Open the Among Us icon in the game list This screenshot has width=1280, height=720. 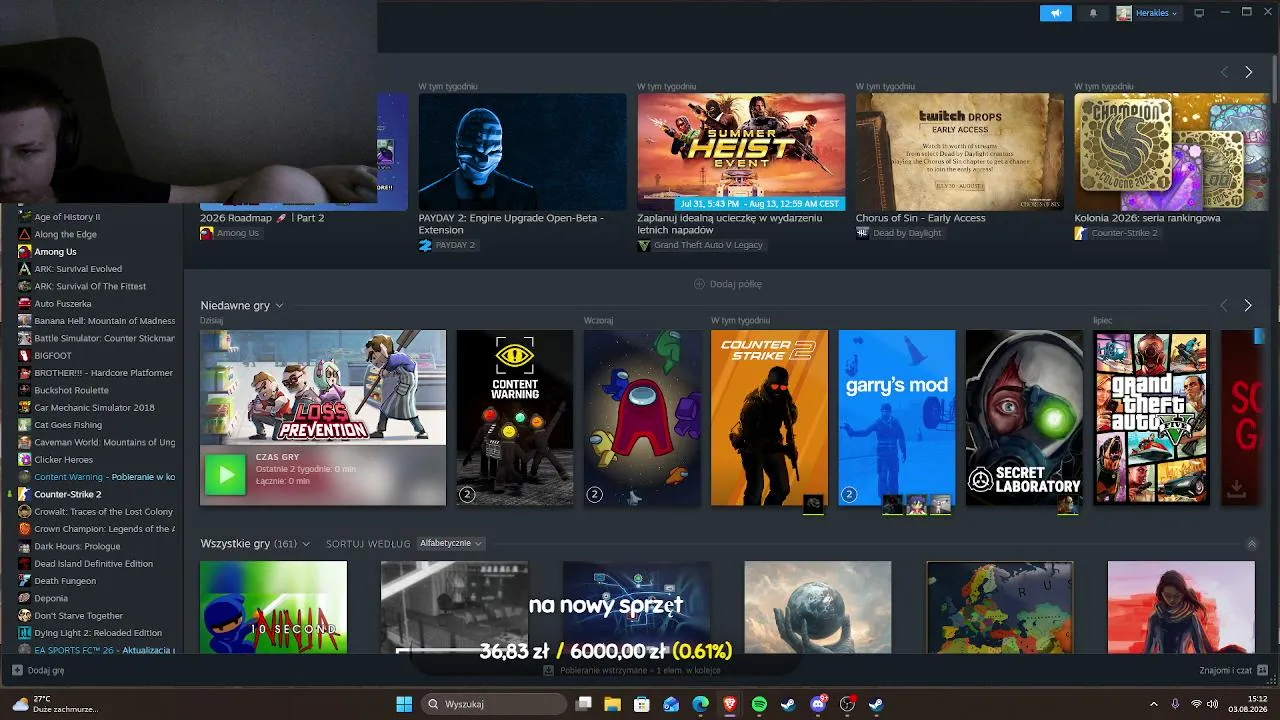25,251
